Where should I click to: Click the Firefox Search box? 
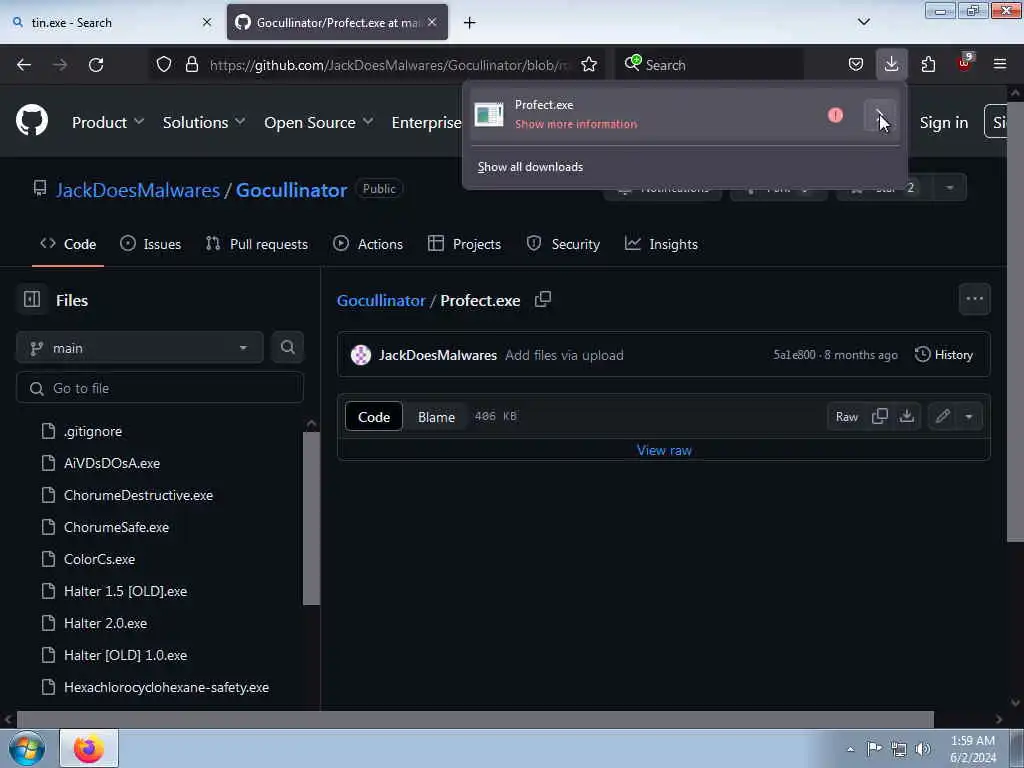709,65
